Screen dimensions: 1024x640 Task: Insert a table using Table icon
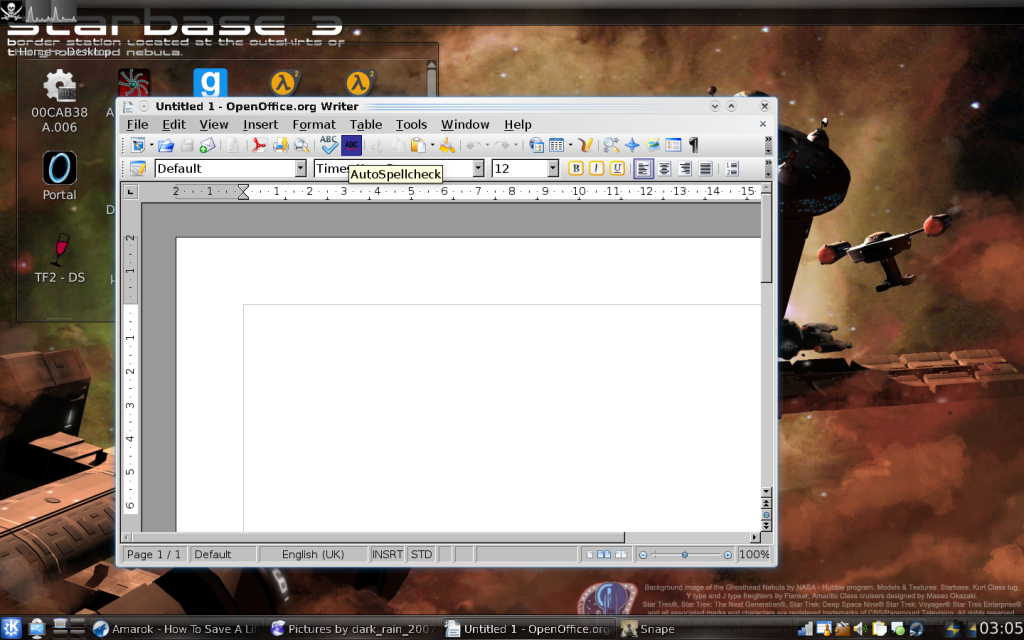coord(556,145)
